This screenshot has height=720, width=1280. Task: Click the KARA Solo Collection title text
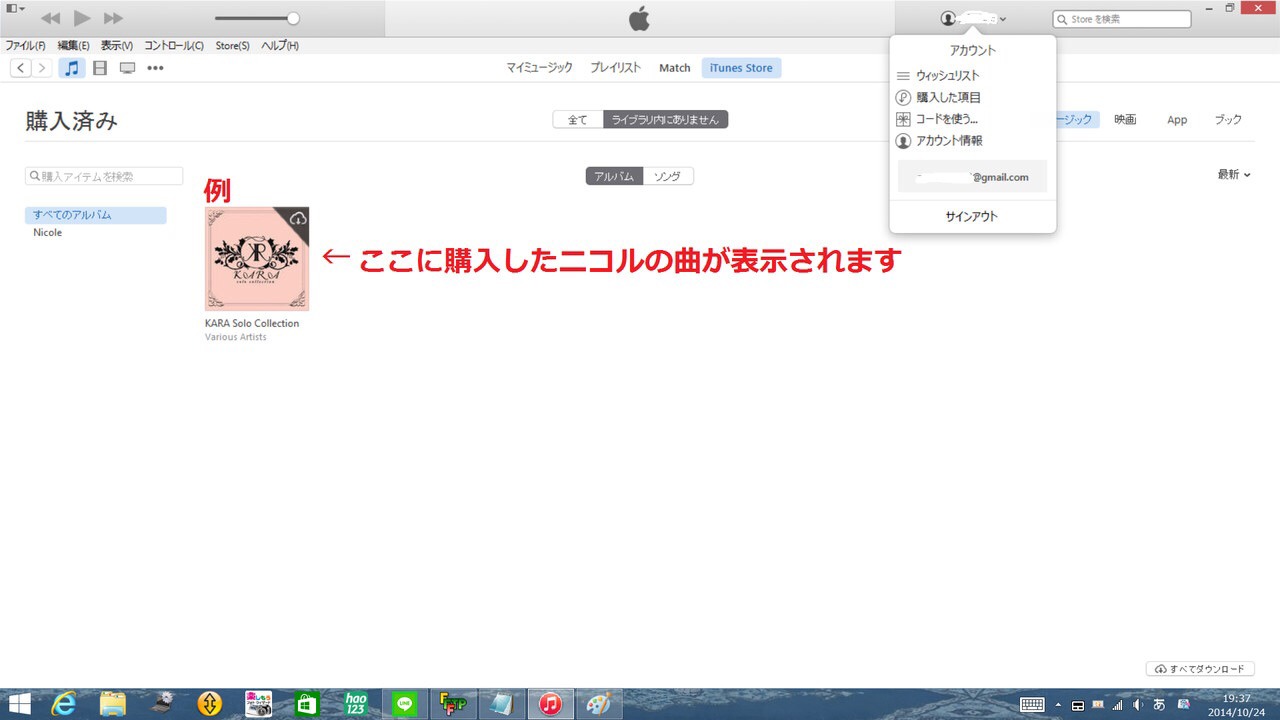[252, 323]
